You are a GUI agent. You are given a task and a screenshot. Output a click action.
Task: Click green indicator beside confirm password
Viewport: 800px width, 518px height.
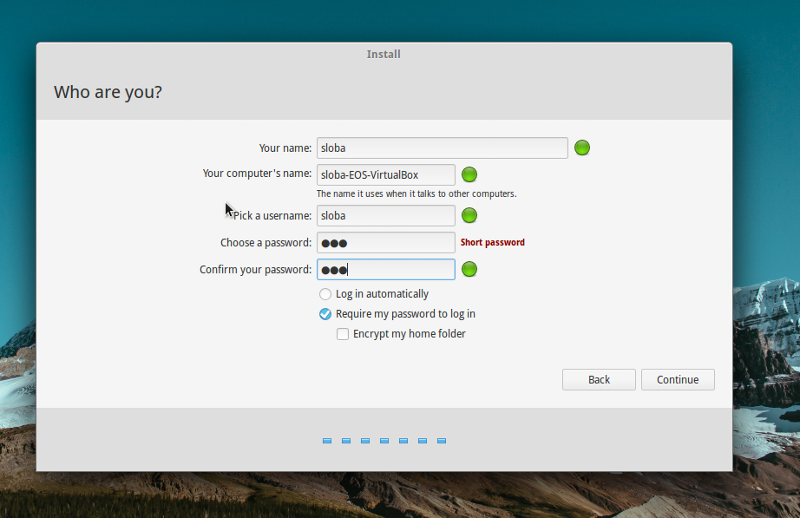coord(469,269)
